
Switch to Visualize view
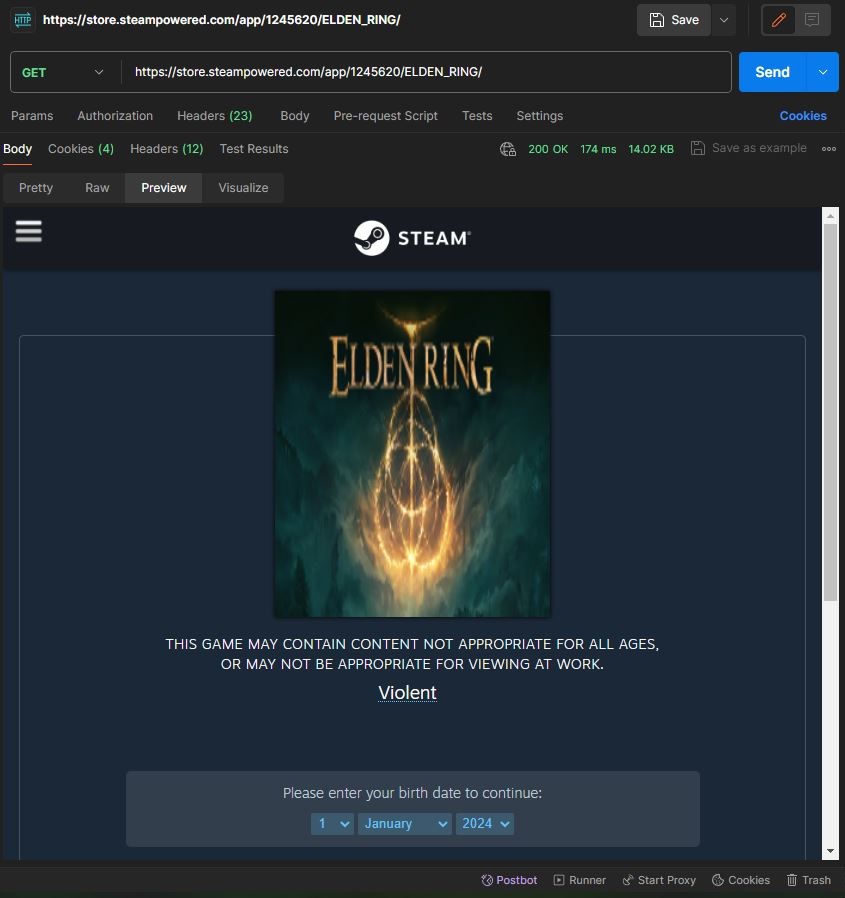point(243,188)
